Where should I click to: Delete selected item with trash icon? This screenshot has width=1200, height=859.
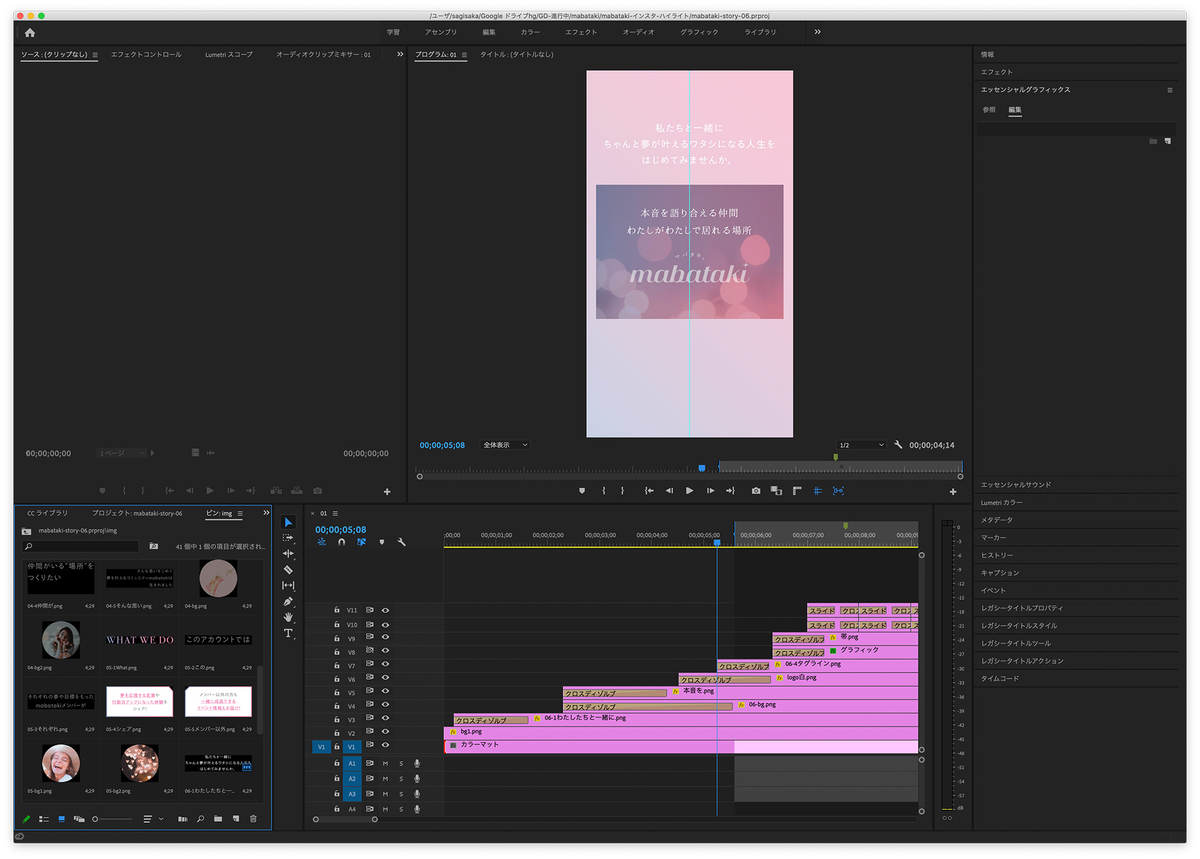pyautogui.click(x=253, y=819)
